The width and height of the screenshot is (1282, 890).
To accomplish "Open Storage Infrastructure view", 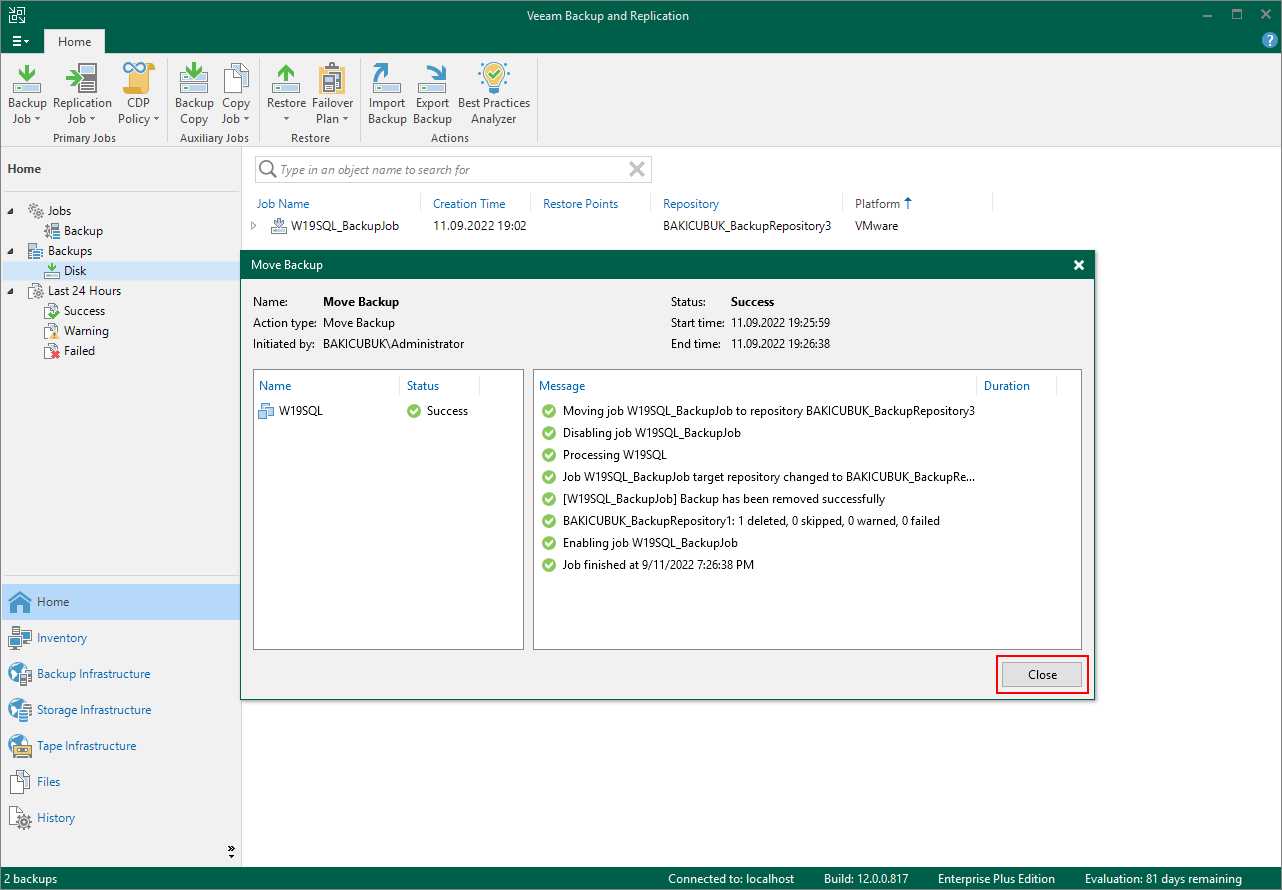I will point(94,710).
